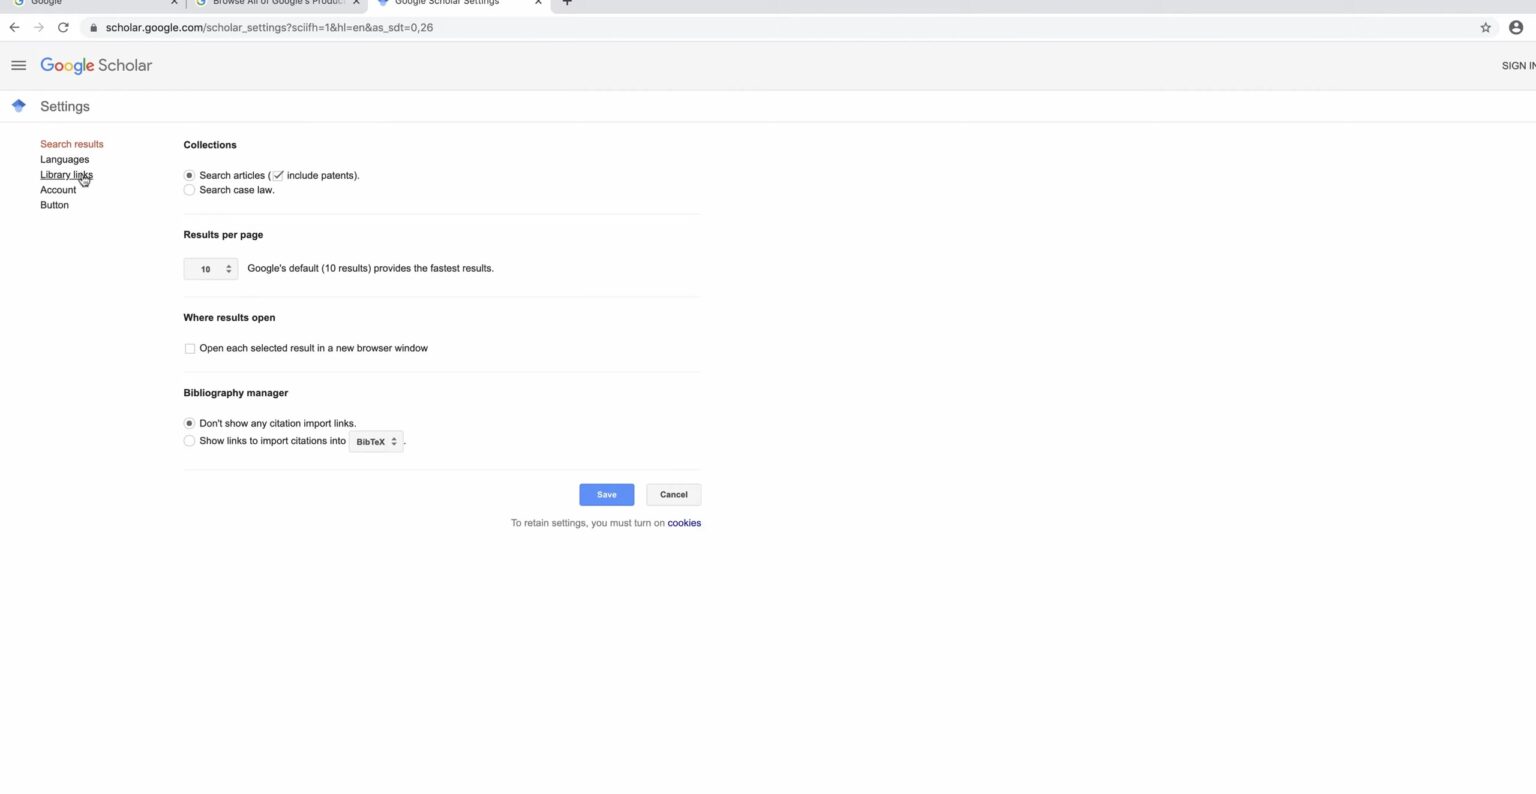1536x794 pixels.
Task: Reload the page using the refresh icon
Action: [63, 27]
